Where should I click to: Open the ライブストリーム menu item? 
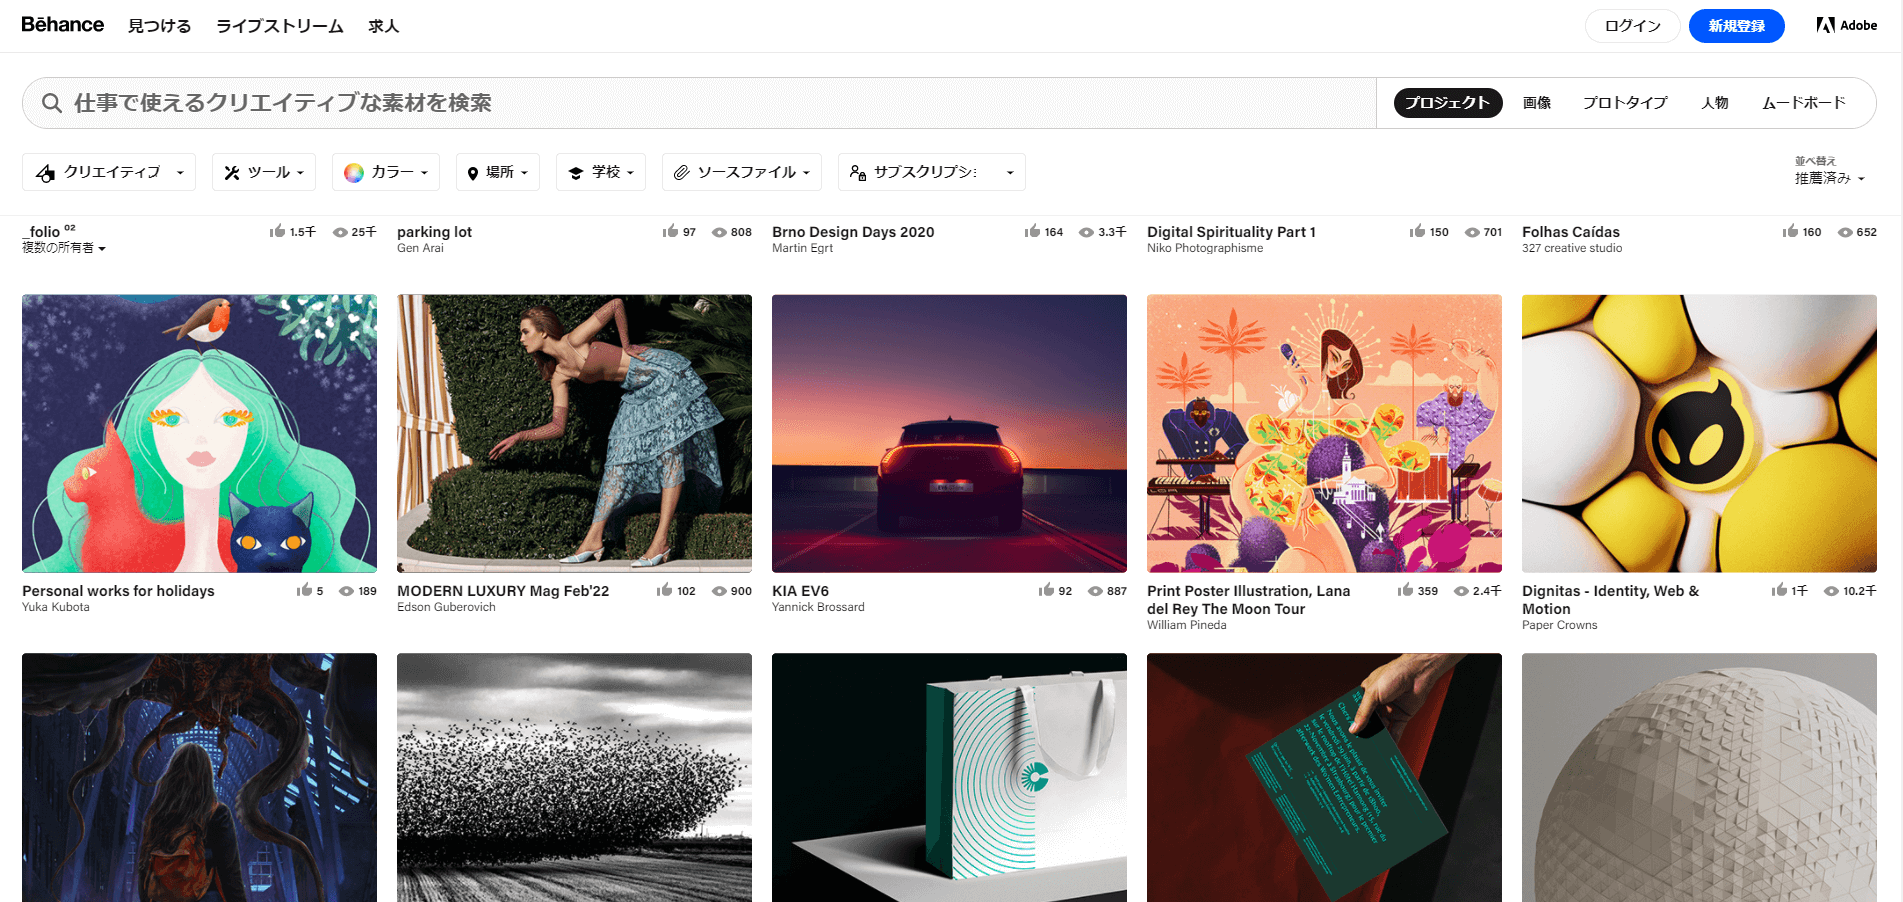pos(280,26)
